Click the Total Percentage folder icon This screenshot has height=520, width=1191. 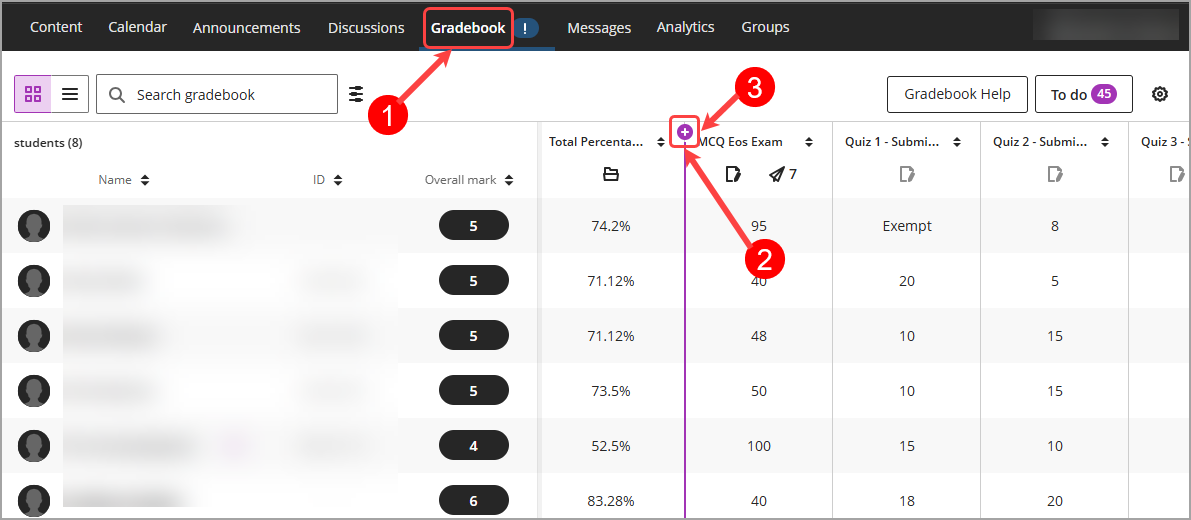[611, 175]
